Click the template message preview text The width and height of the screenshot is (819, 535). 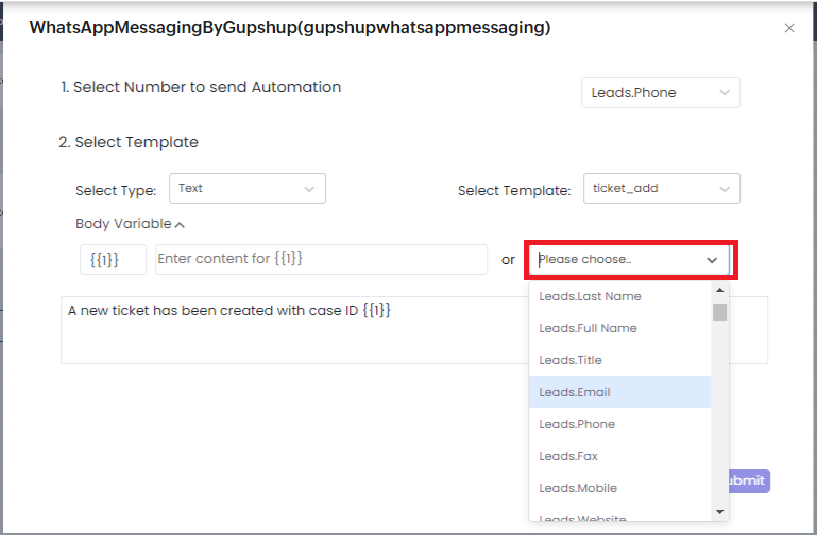point(229,310)
